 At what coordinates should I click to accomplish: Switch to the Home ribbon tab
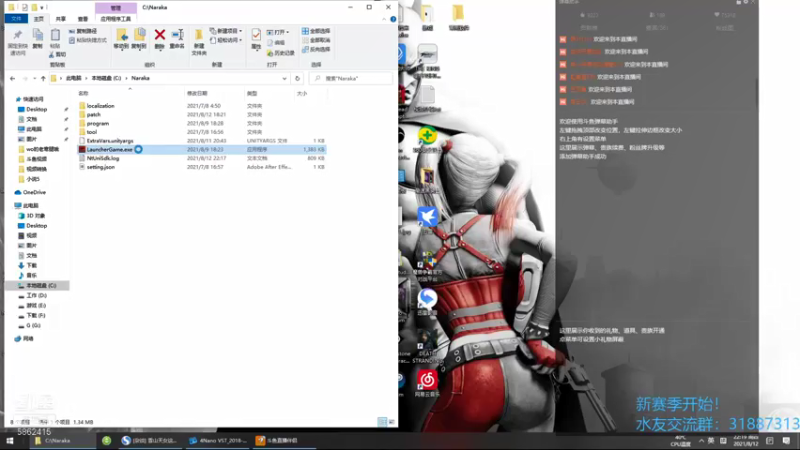(x=39, y=19)
